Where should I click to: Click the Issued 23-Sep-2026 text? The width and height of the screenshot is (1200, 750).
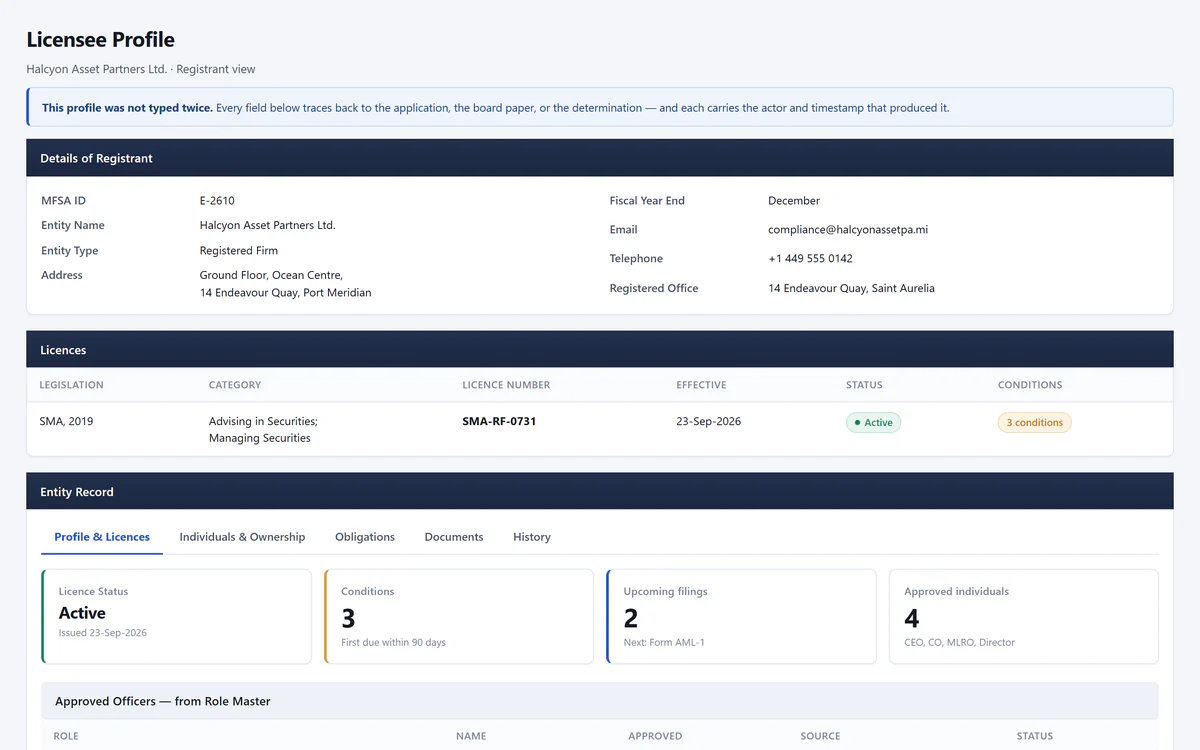pyautogui.click(x=103, y=633)
